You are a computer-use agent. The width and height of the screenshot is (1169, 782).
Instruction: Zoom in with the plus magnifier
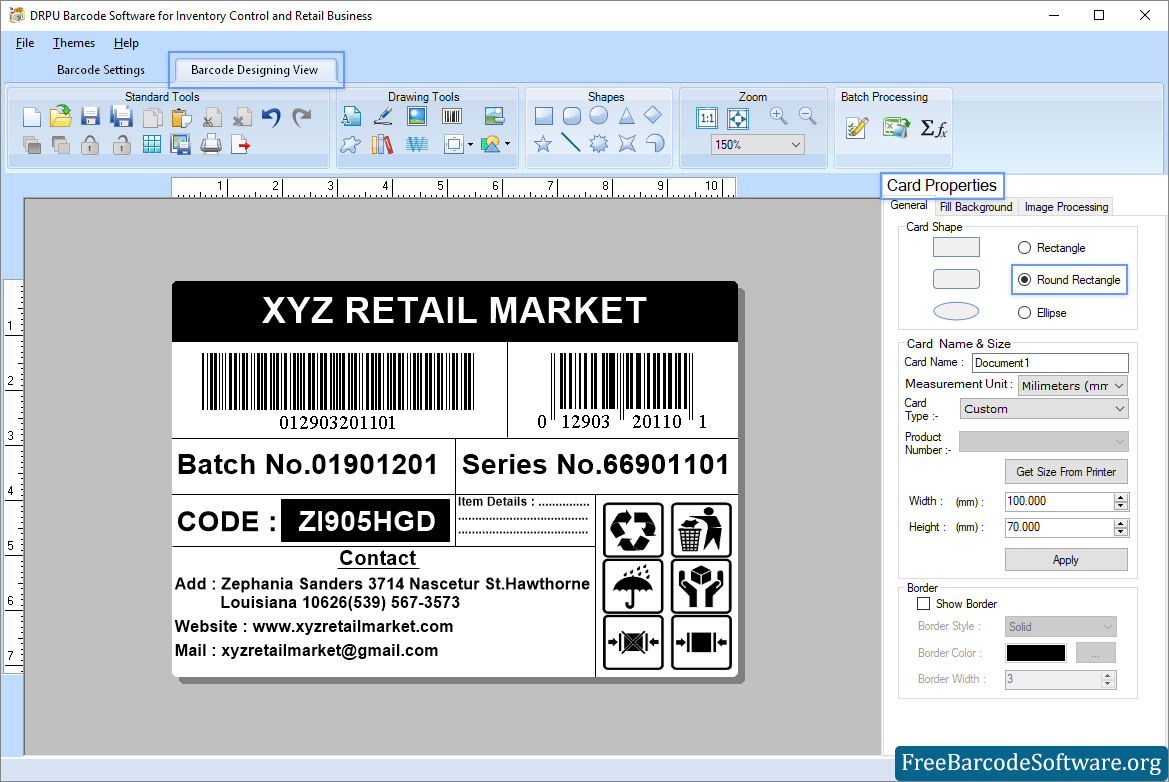coord(778,116)
